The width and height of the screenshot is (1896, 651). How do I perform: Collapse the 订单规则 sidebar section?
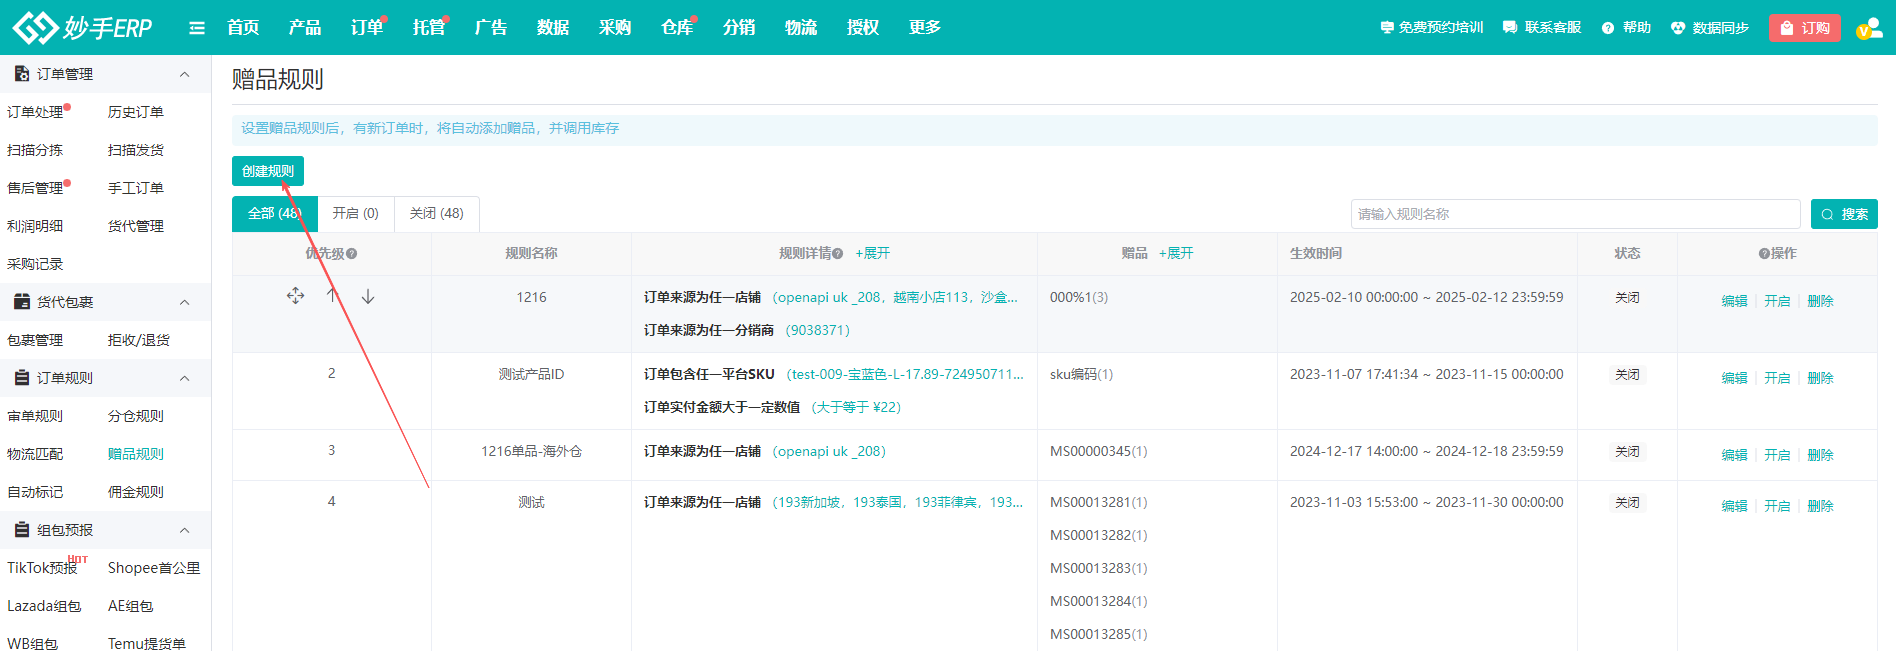(x=184, y=378)
